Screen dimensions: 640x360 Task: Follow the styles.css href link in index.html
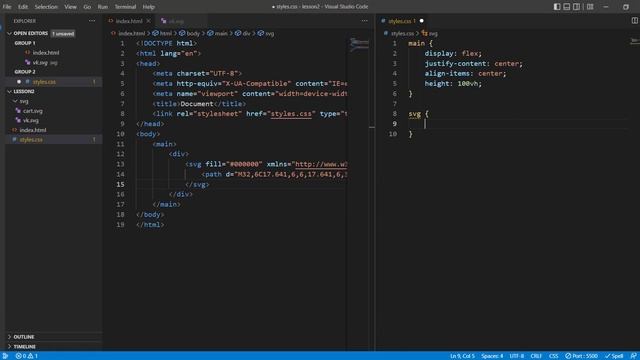pyautogui.click(x=291, y=114)
